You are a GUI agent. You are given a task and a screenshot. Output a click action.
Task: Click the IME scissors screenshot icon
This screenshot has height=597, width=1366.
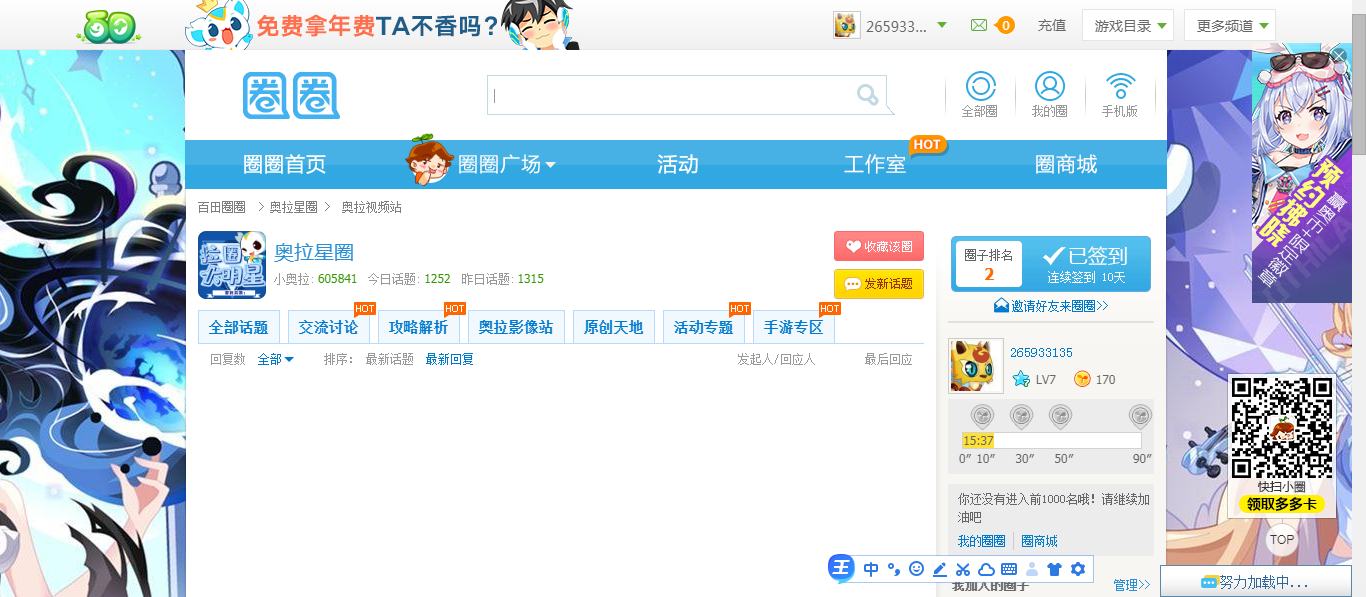pyautogui.click(x=963, y=569)
